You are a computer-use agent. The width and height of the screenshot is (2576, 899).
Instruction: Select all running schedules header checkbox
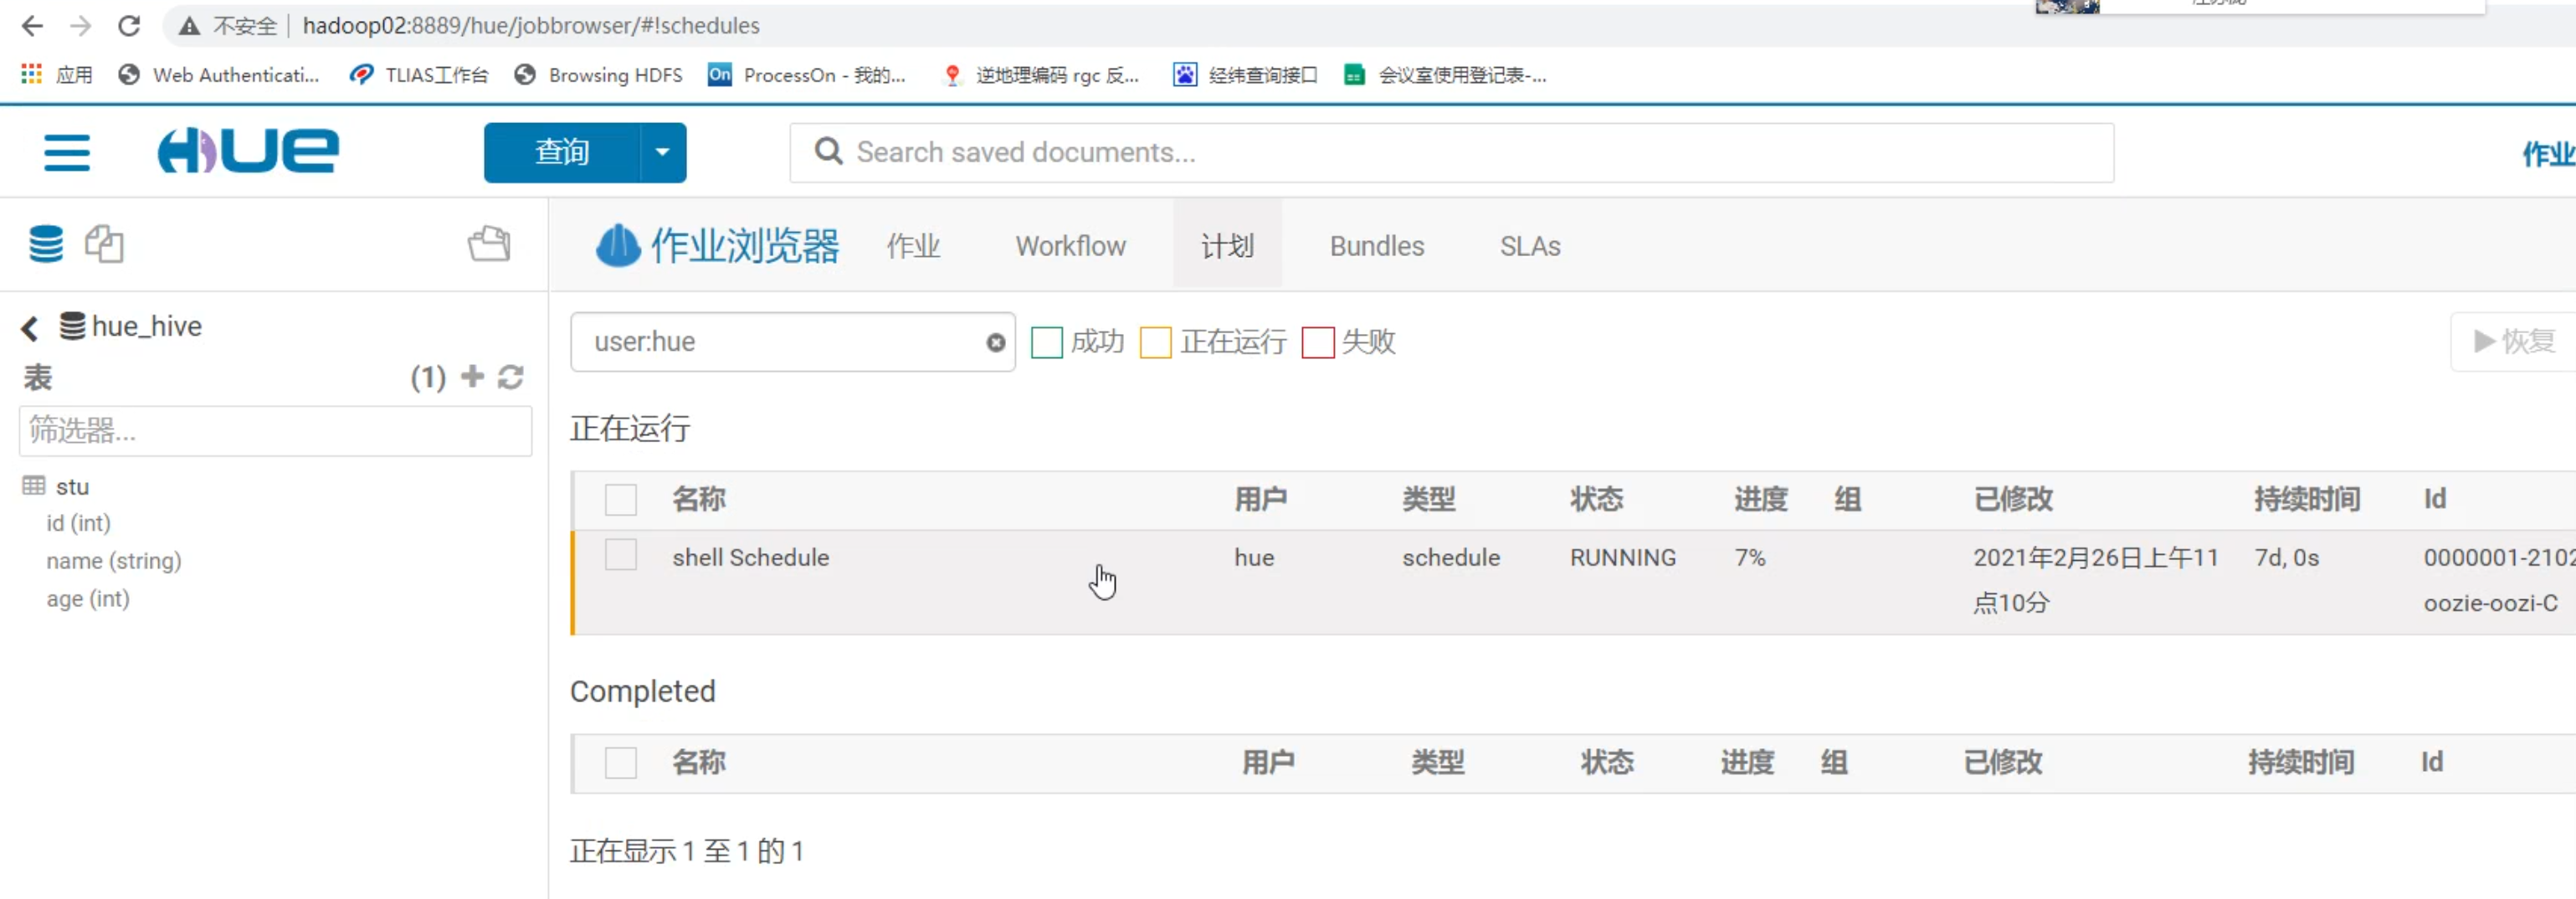[x=621, y=499]
